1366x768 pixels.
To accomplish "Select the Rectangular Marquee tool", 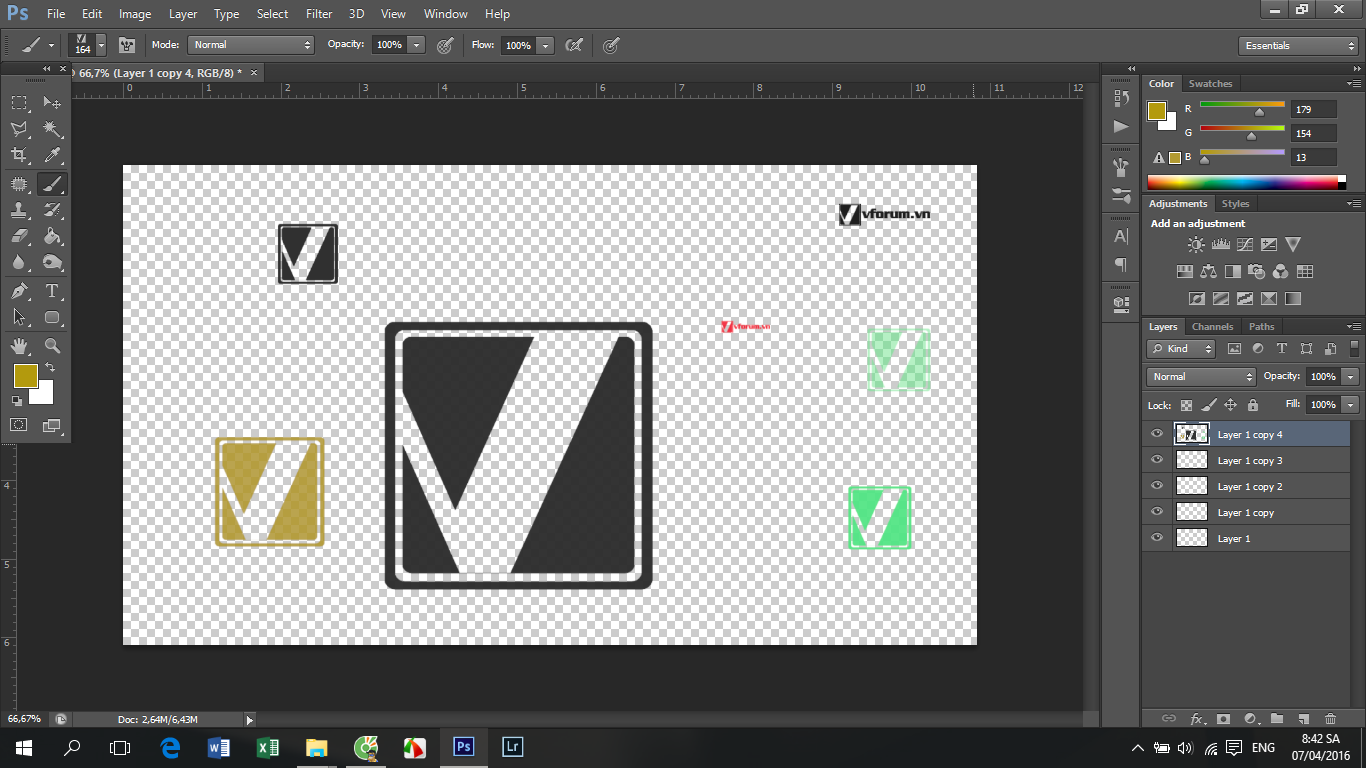I will [x=19, y=103].
